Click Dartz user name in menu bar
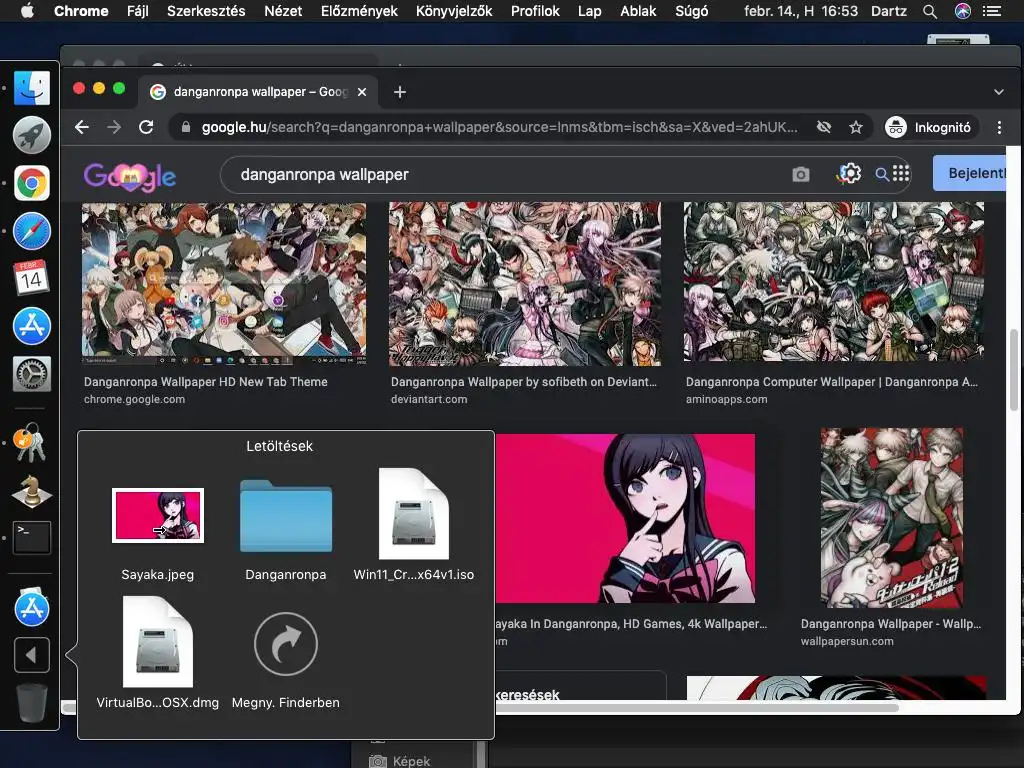Screen dimensions: 1024x768 point(889,11)
